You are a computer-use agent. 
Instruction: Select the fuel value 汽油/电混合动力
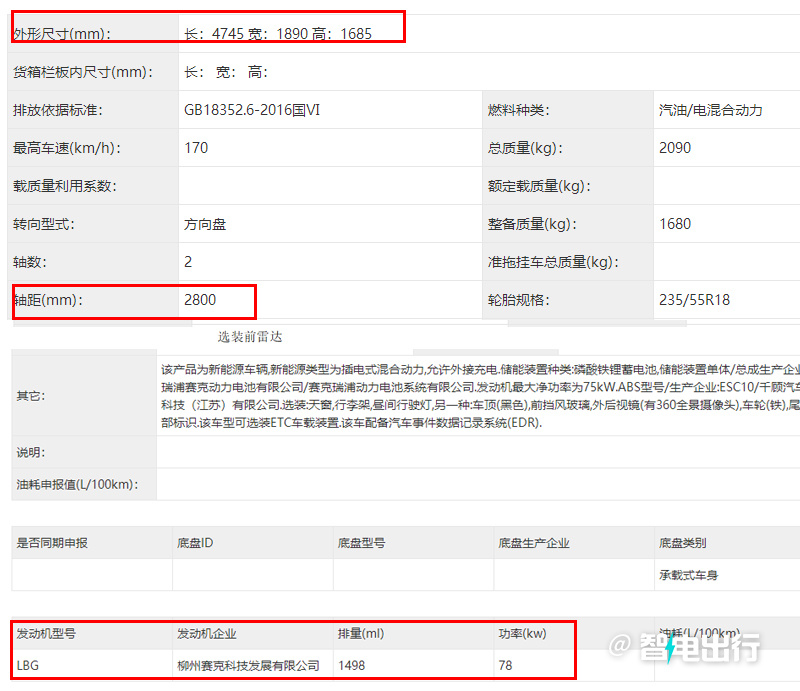point(710,110)
